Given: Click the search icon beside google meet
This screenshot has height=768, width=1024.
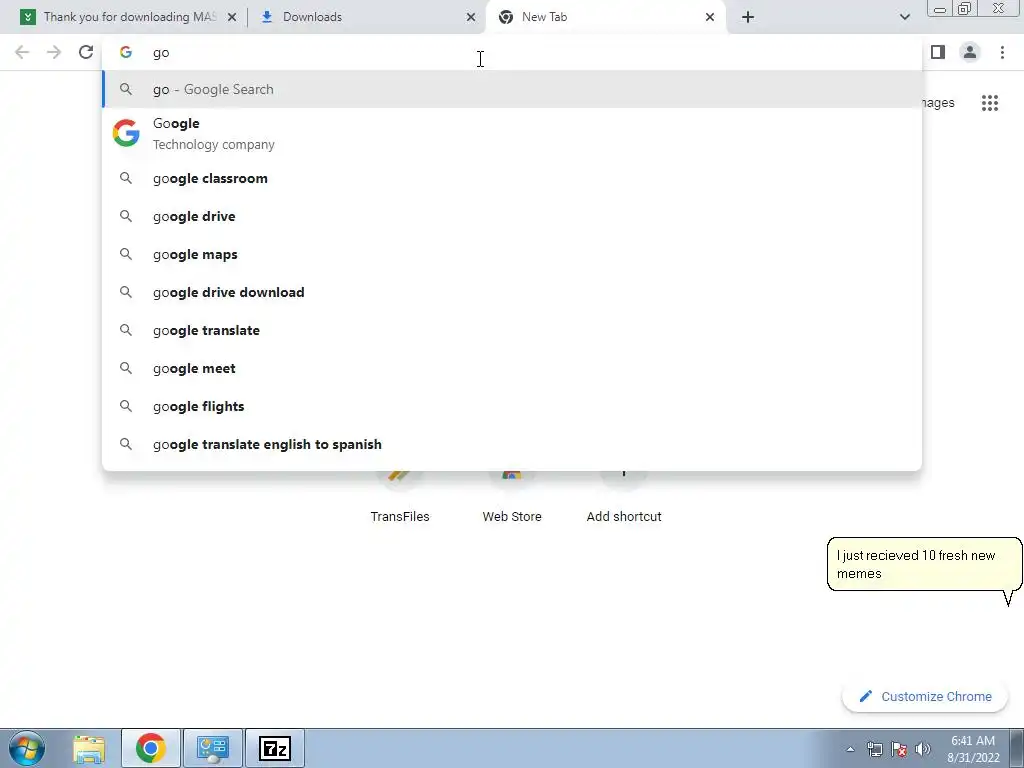Looking at the screenshot, I should pyautogui.click(x=126, y=368).
